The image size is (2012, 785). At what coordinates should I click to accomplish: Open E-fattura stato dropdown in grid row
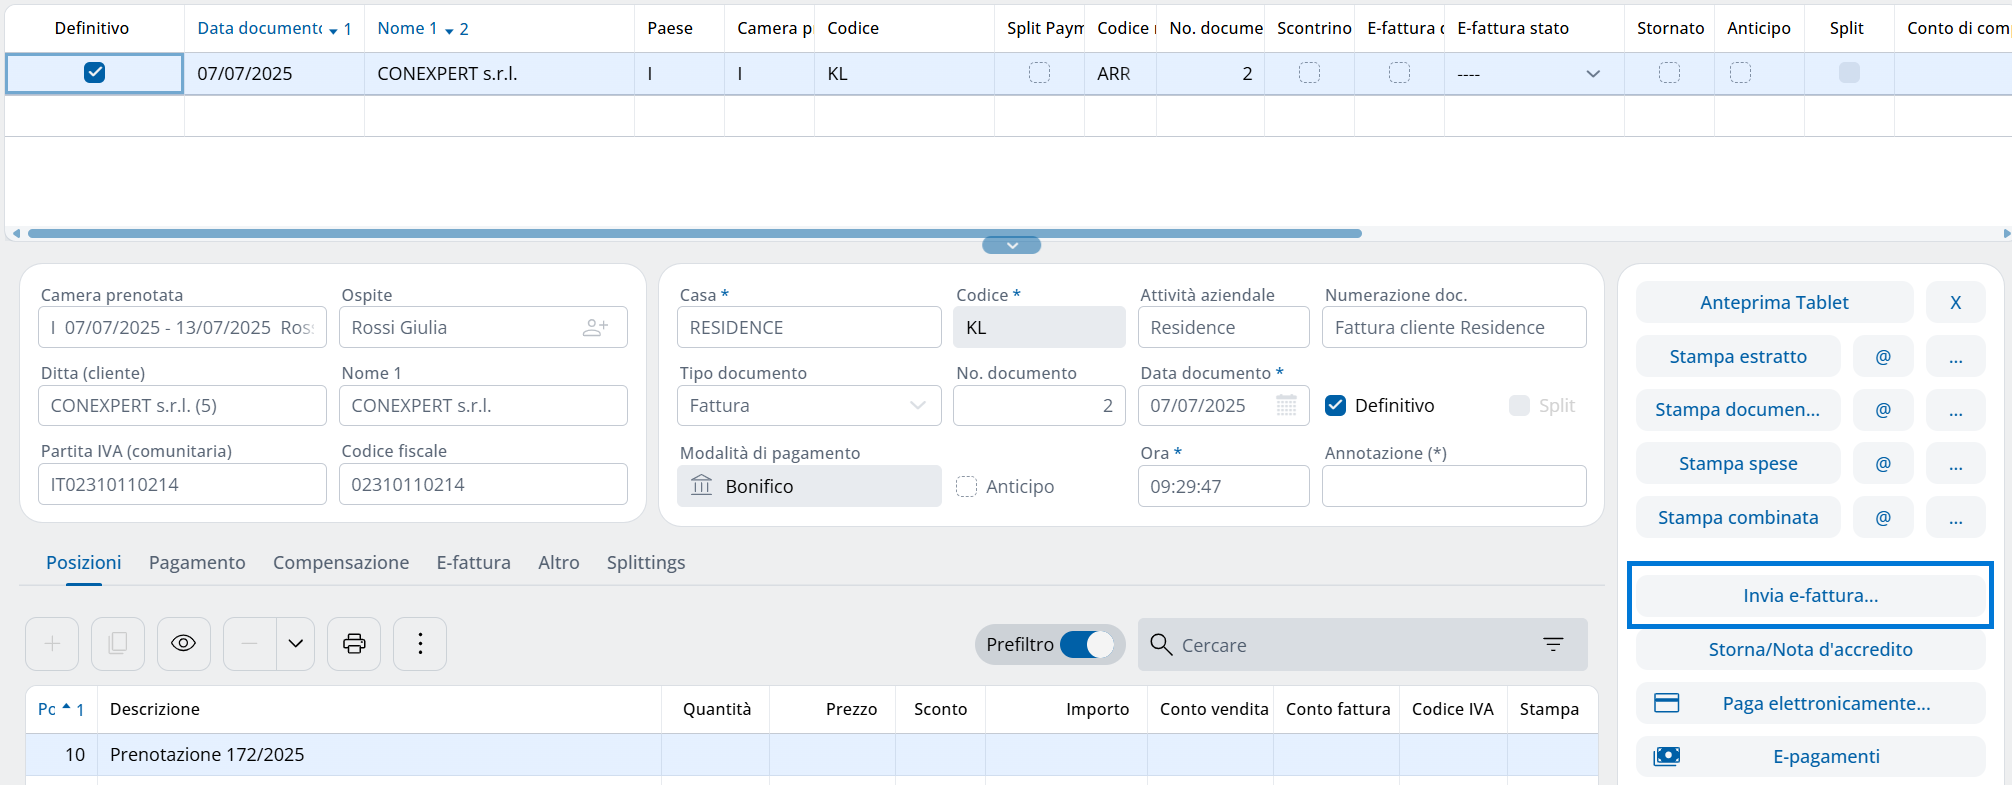(1593, 74)
